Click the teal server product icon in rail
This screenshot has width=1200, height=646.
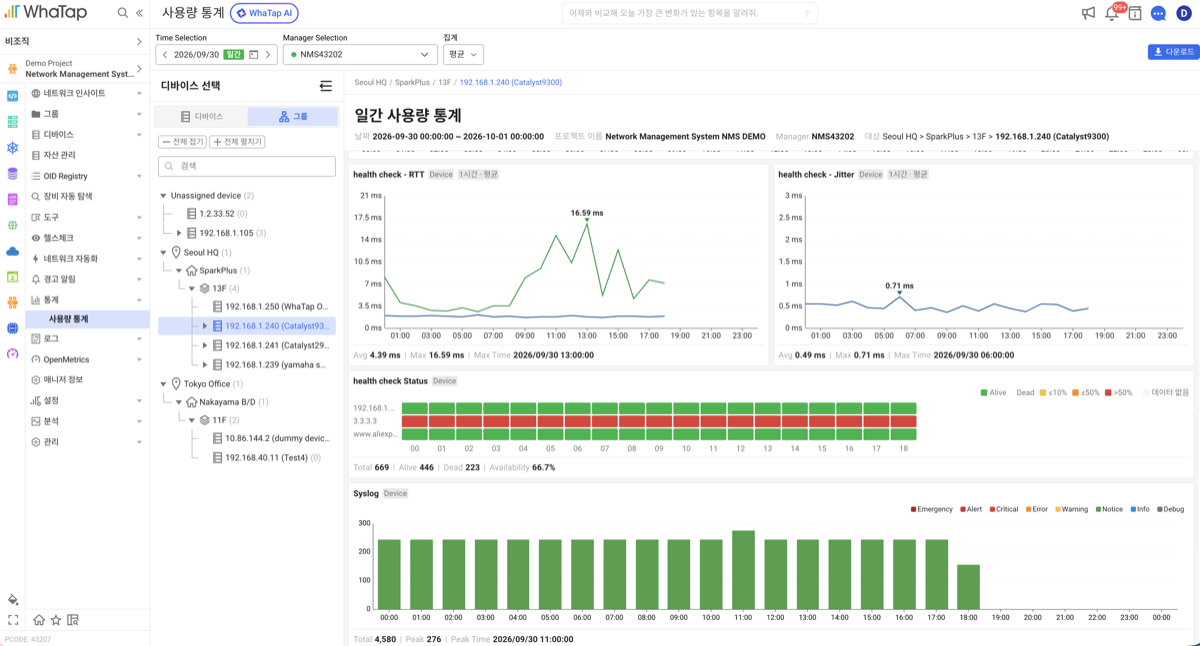click(12, 122)
